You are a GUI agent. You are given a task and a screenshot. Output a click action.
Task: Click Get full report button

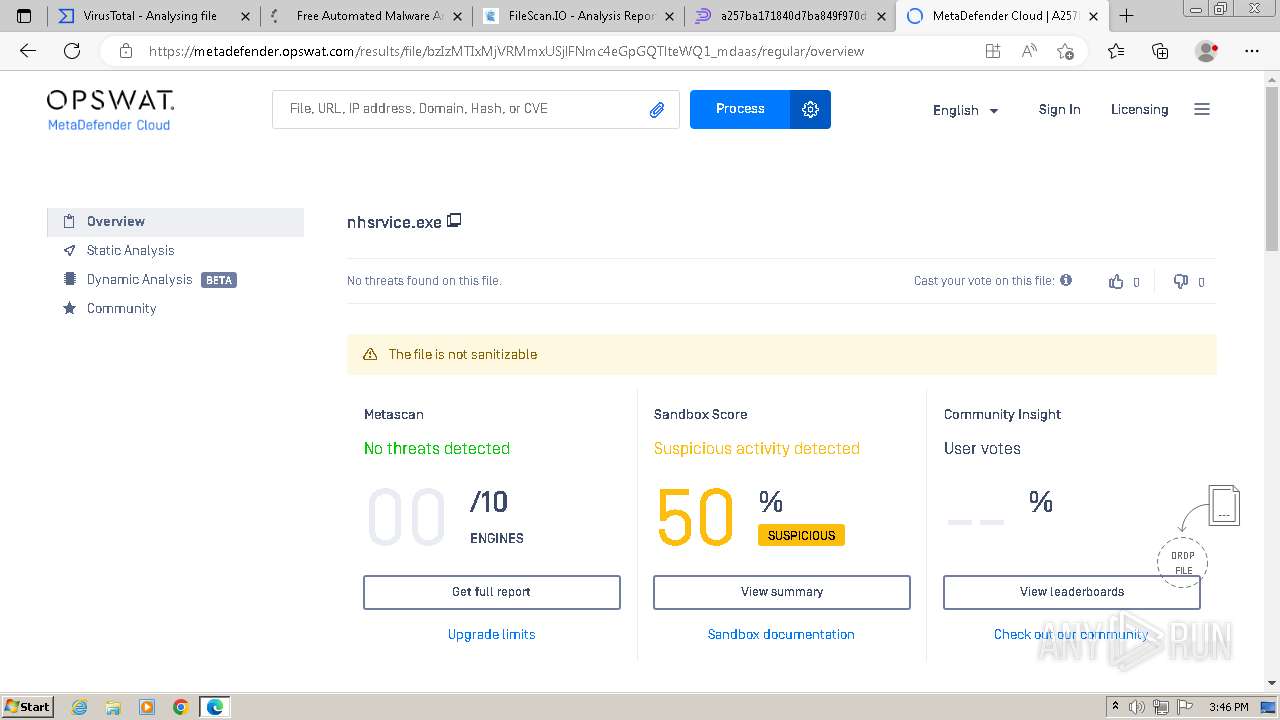pyautogui.click(x=492, y=592)
